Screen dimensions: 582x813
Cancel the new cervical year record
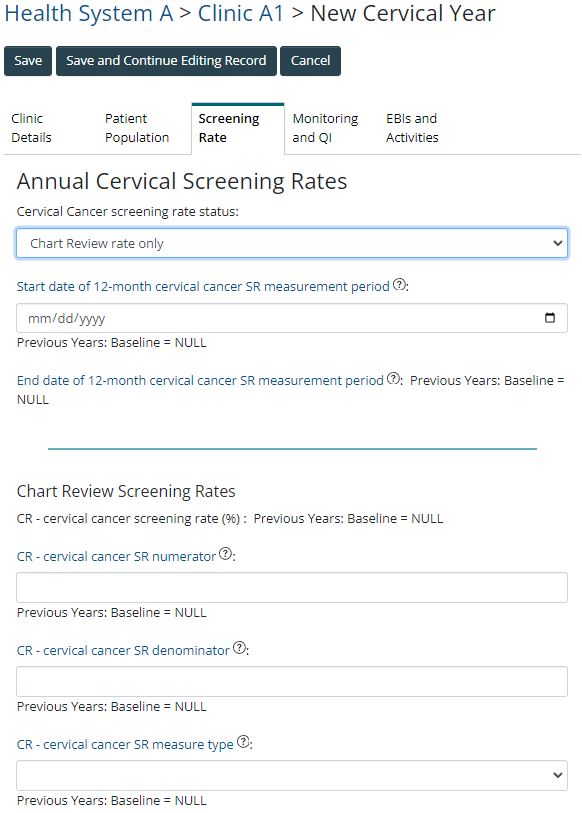tap(310, 61)
